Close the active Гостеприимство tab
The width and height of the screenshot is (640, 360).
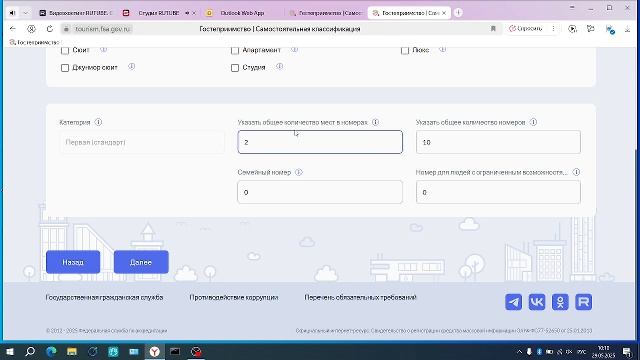(x=444, y=13)
